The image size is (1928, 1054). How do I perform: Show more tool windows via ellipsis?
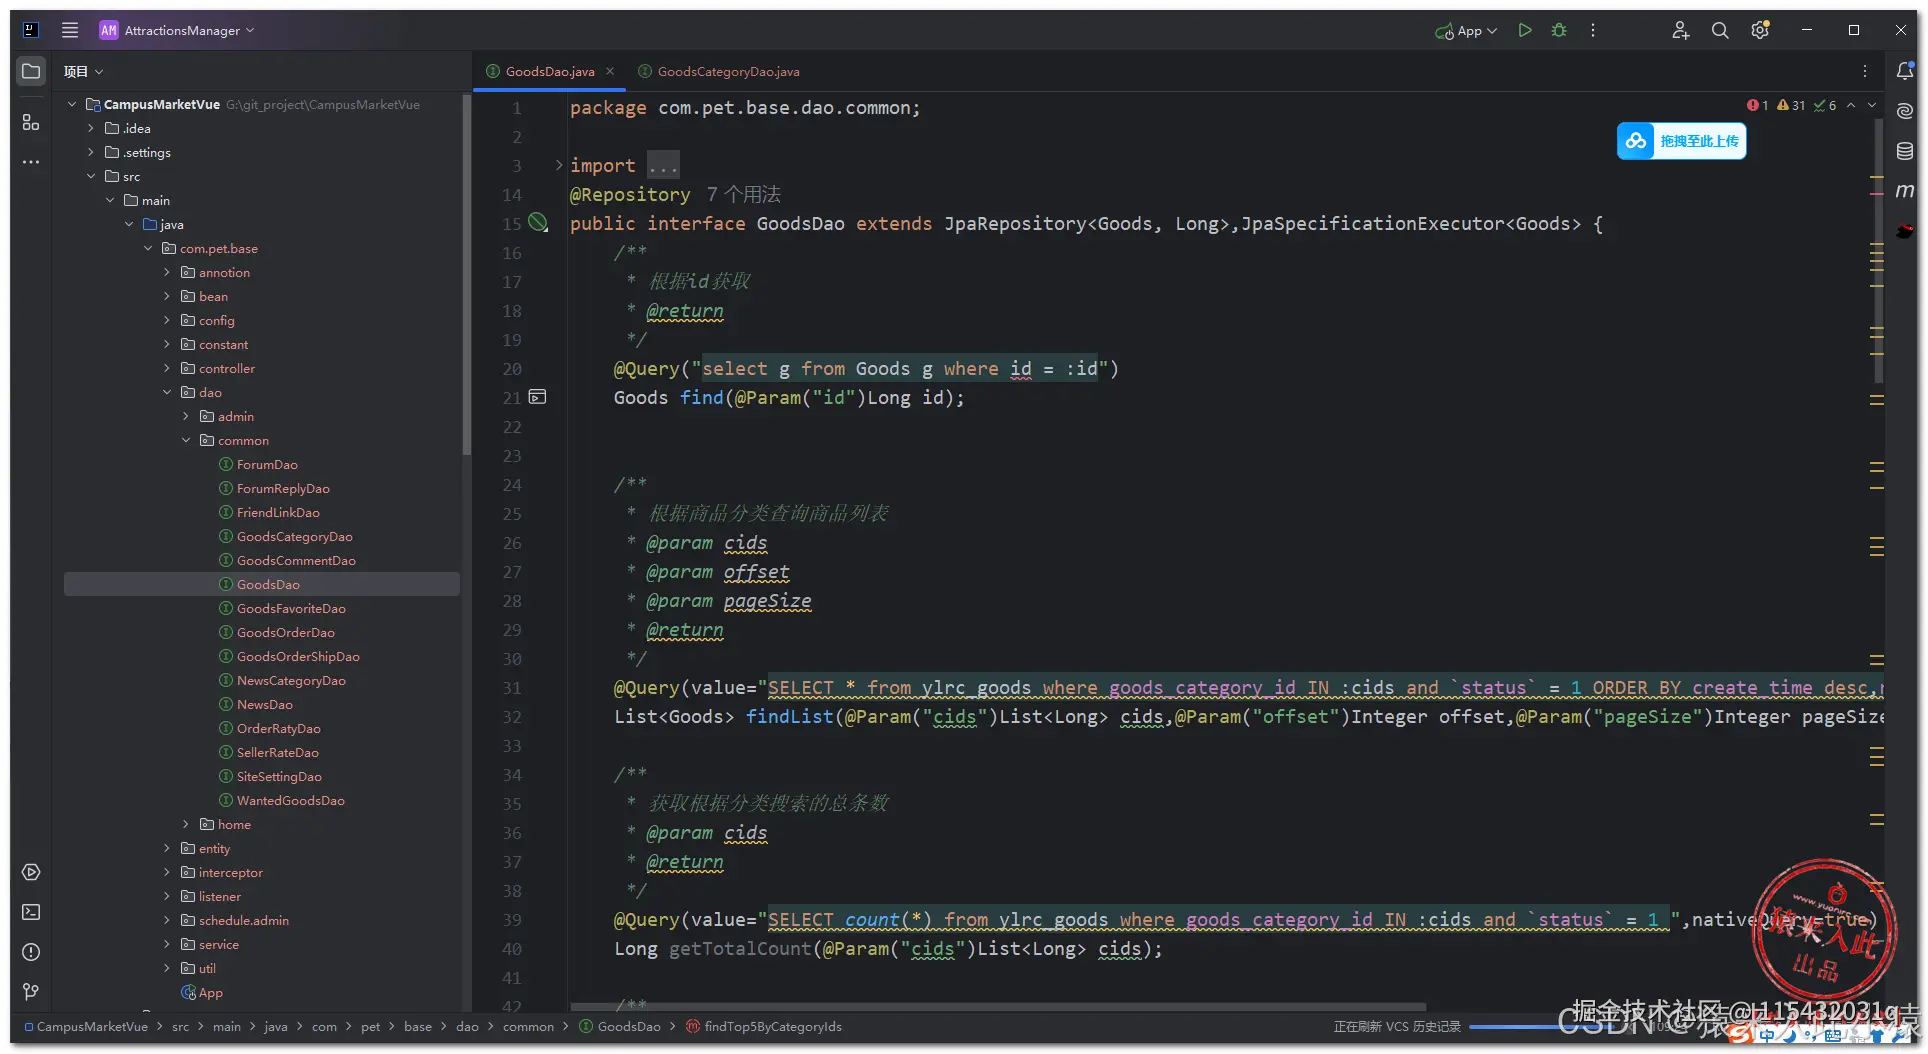coord(31,162)
